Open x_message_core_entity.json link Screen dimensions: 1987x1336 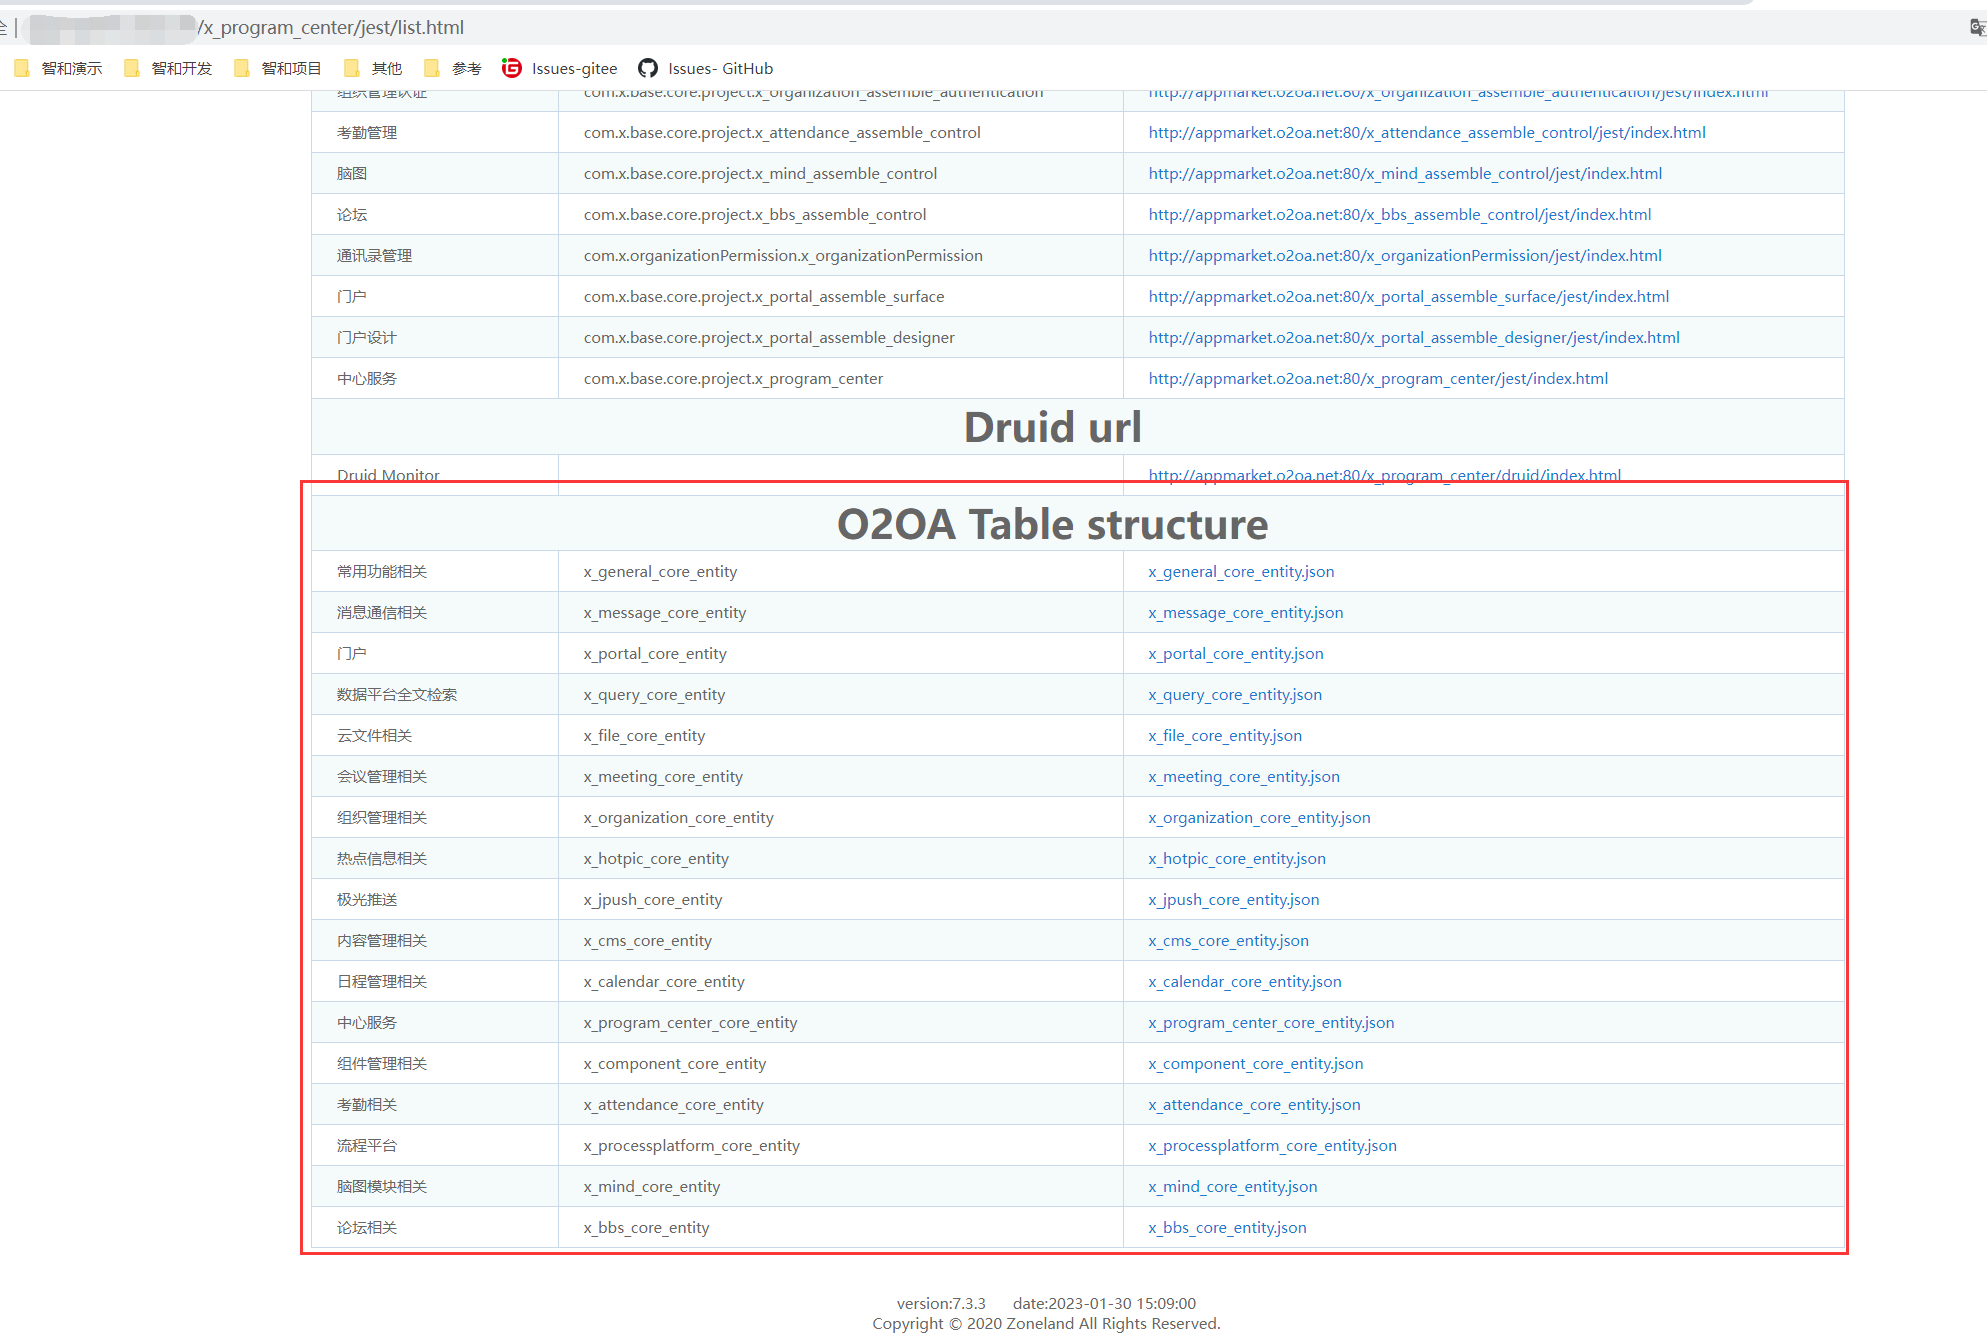[x=1245, y=612]
